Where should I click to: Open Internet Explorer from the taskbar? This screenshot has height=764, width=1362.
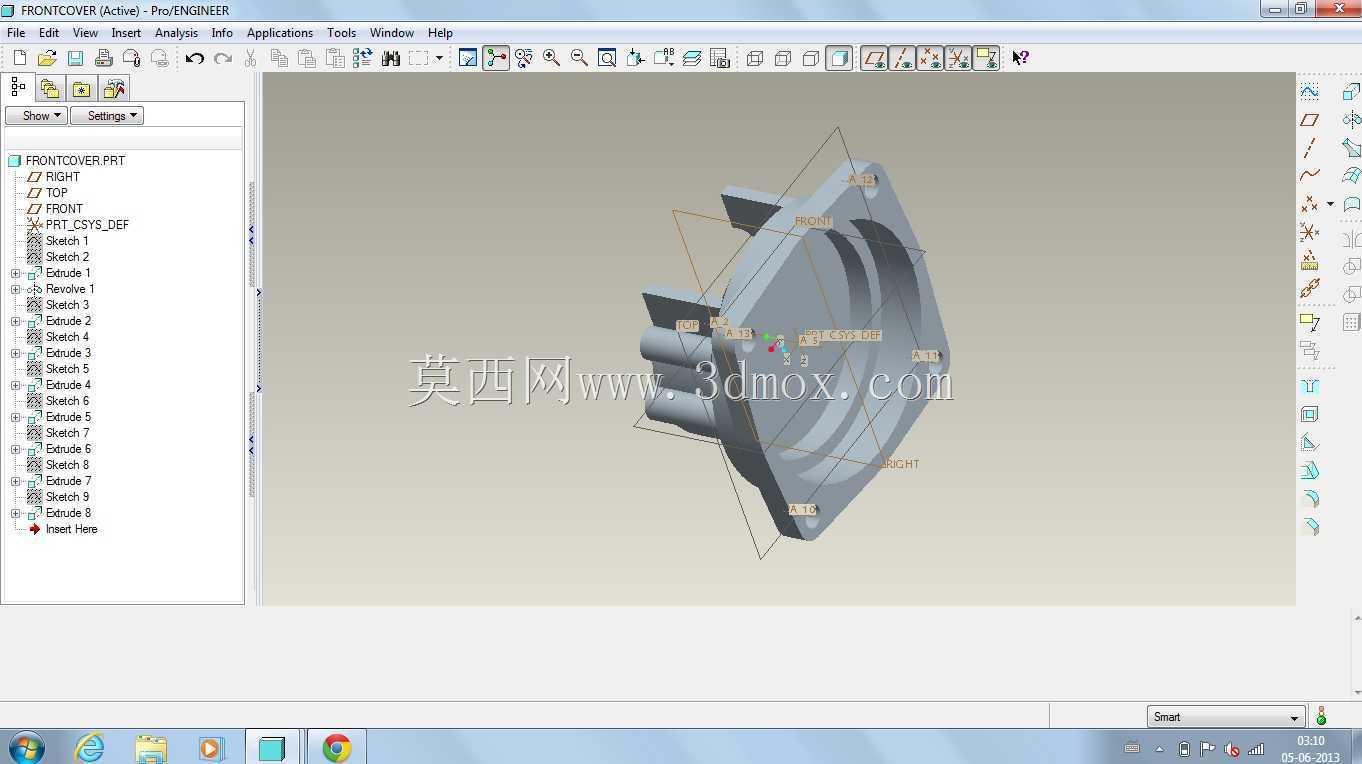[x=89, y=747]
